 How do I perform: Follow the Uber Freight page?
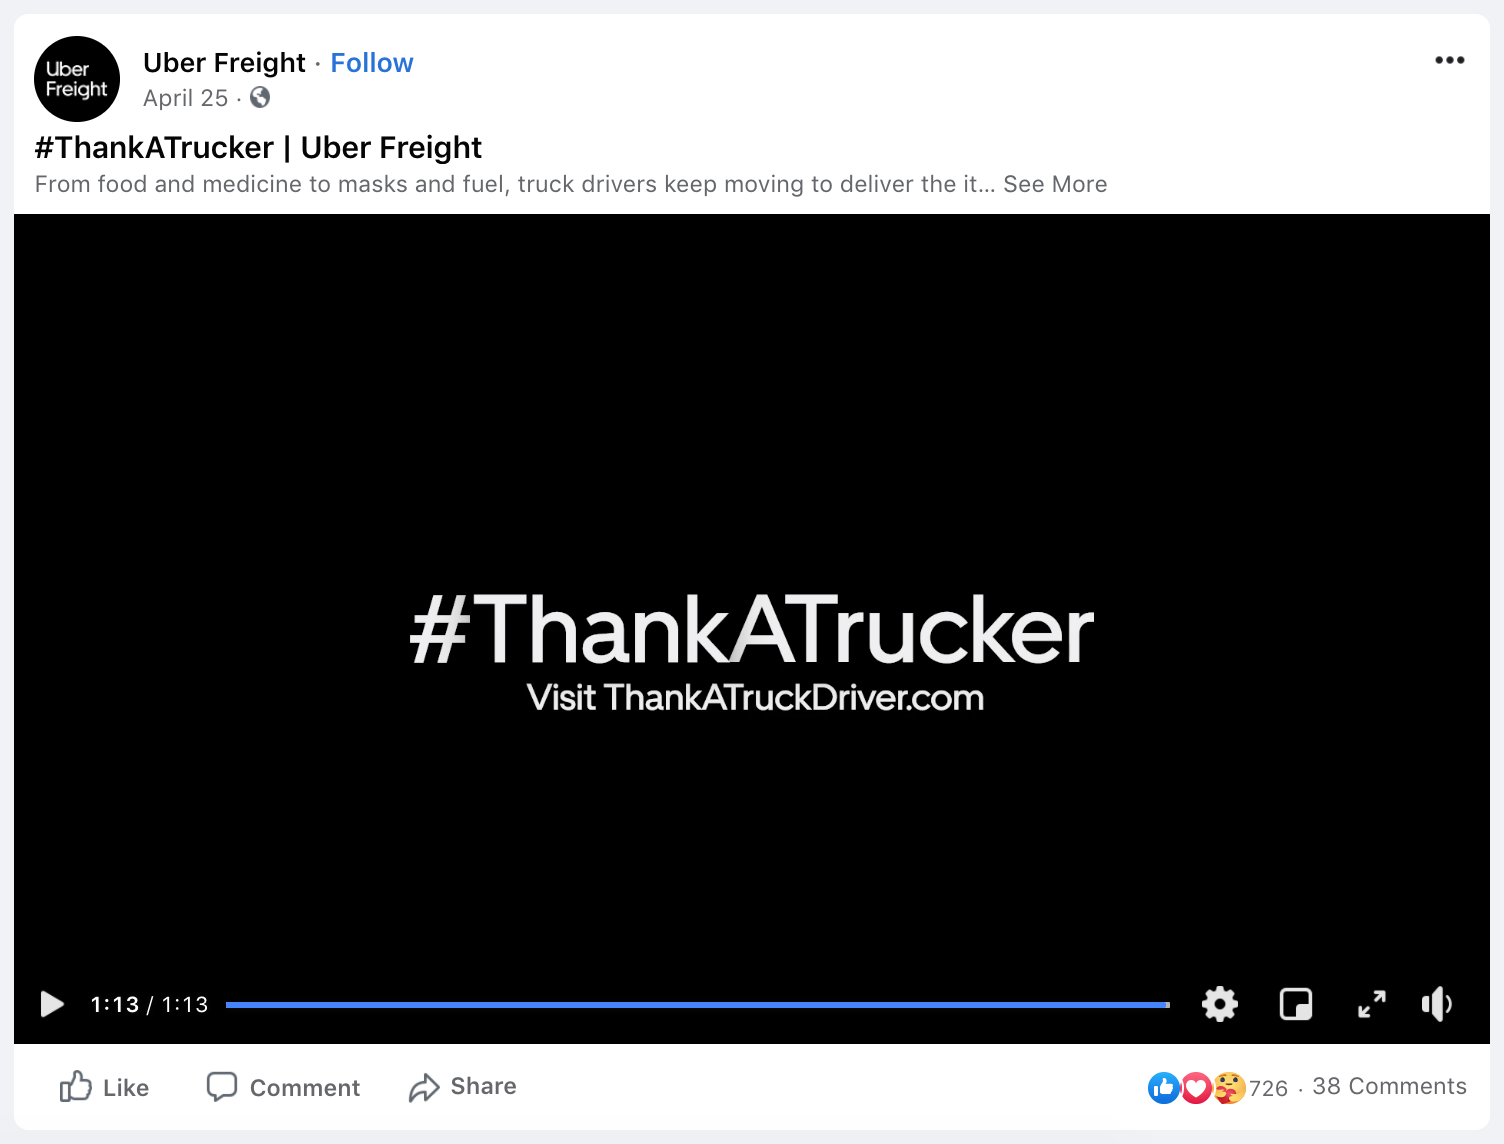(371, 63)
